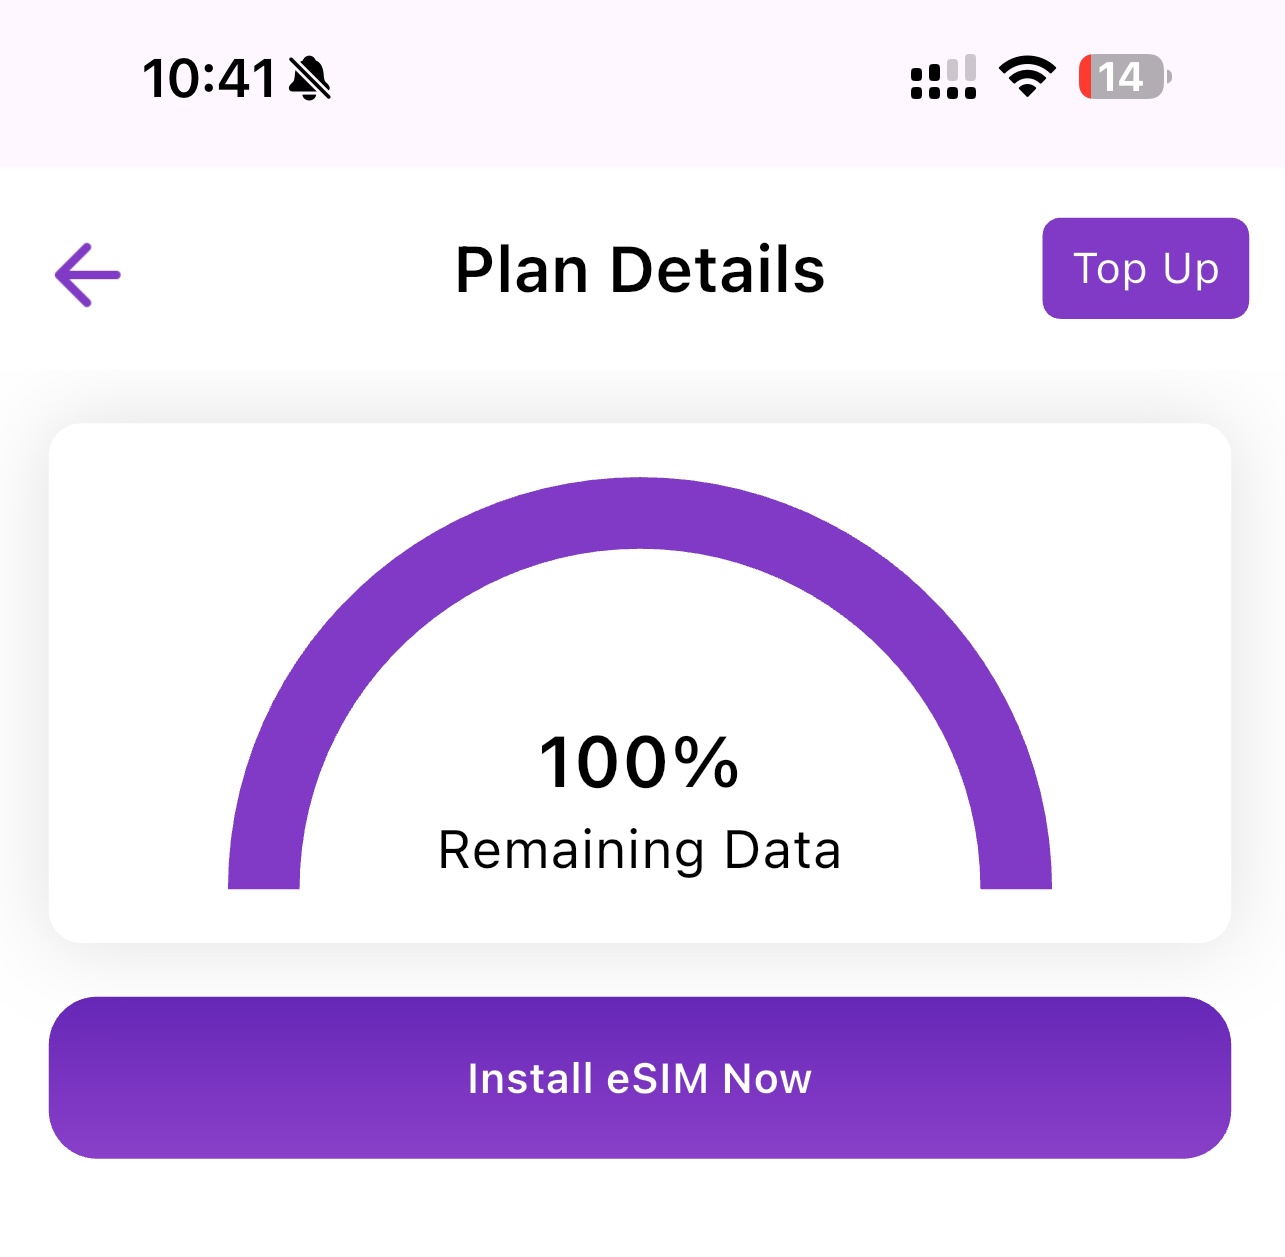Tap the percent sign in the gauge

click(707, 762)
